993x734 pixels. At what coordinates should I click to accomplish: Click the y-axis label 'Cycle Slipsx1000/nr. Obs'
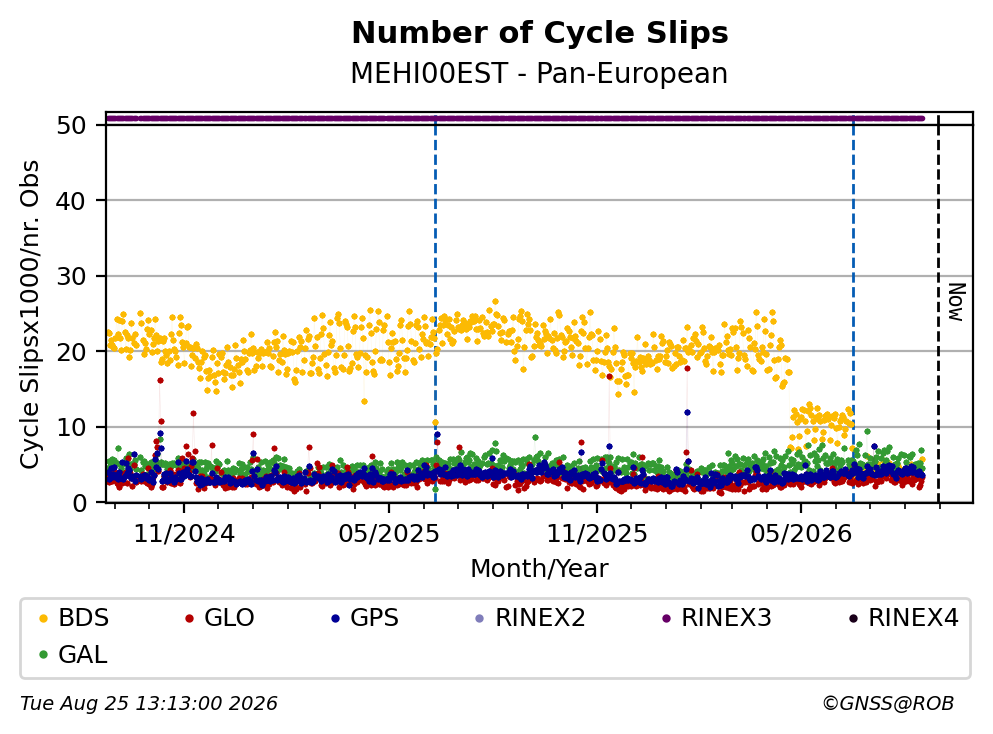tap(29, 314)
